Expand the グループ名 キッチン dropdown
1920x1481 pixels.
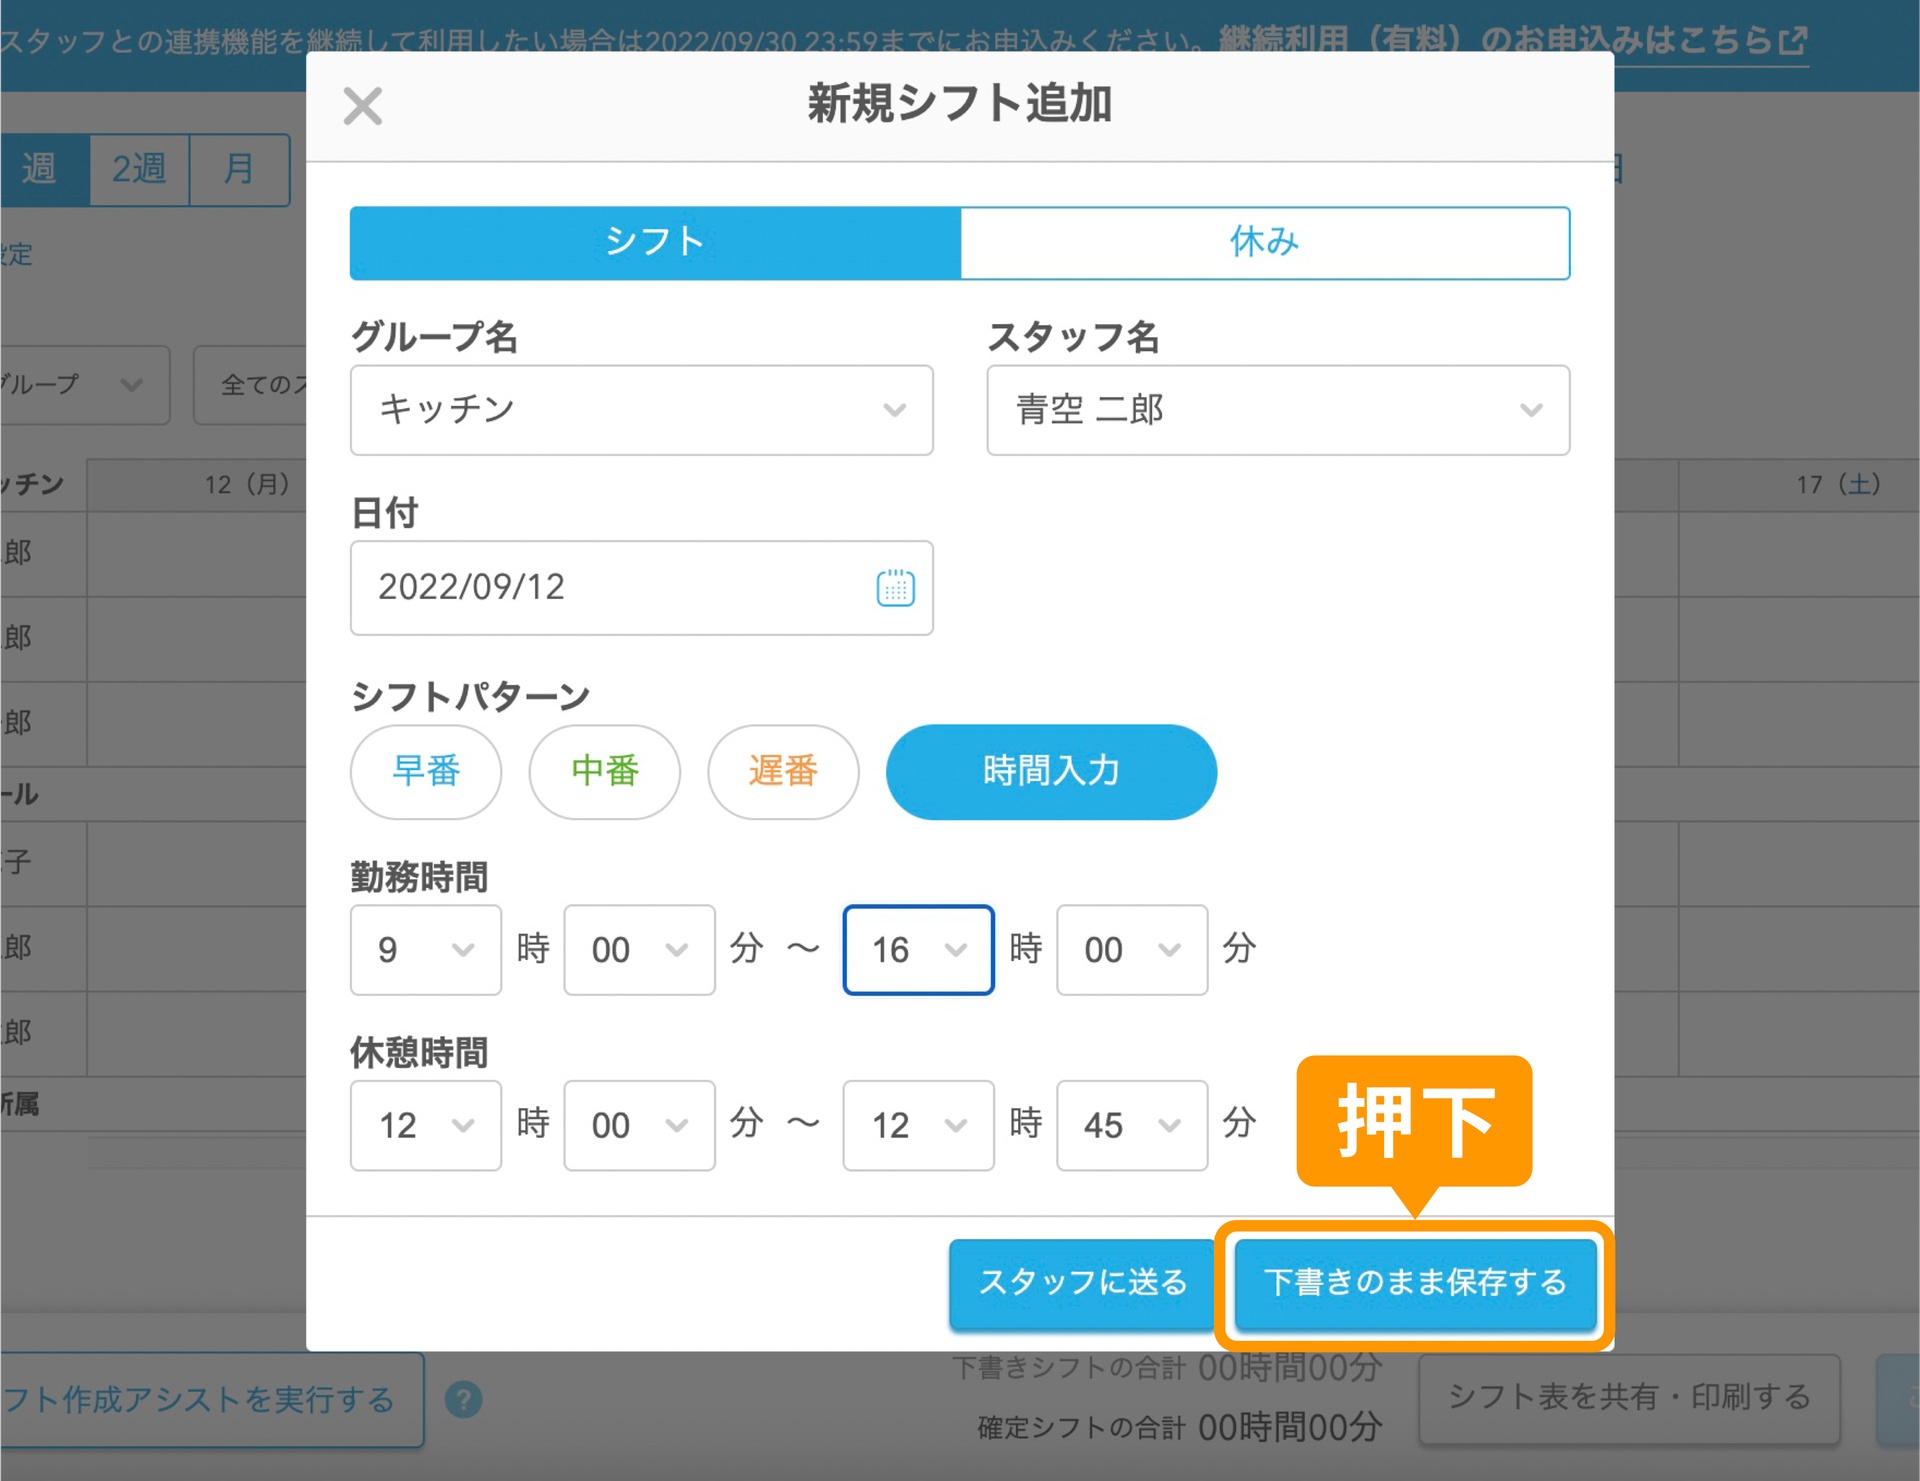coord(641,410)
